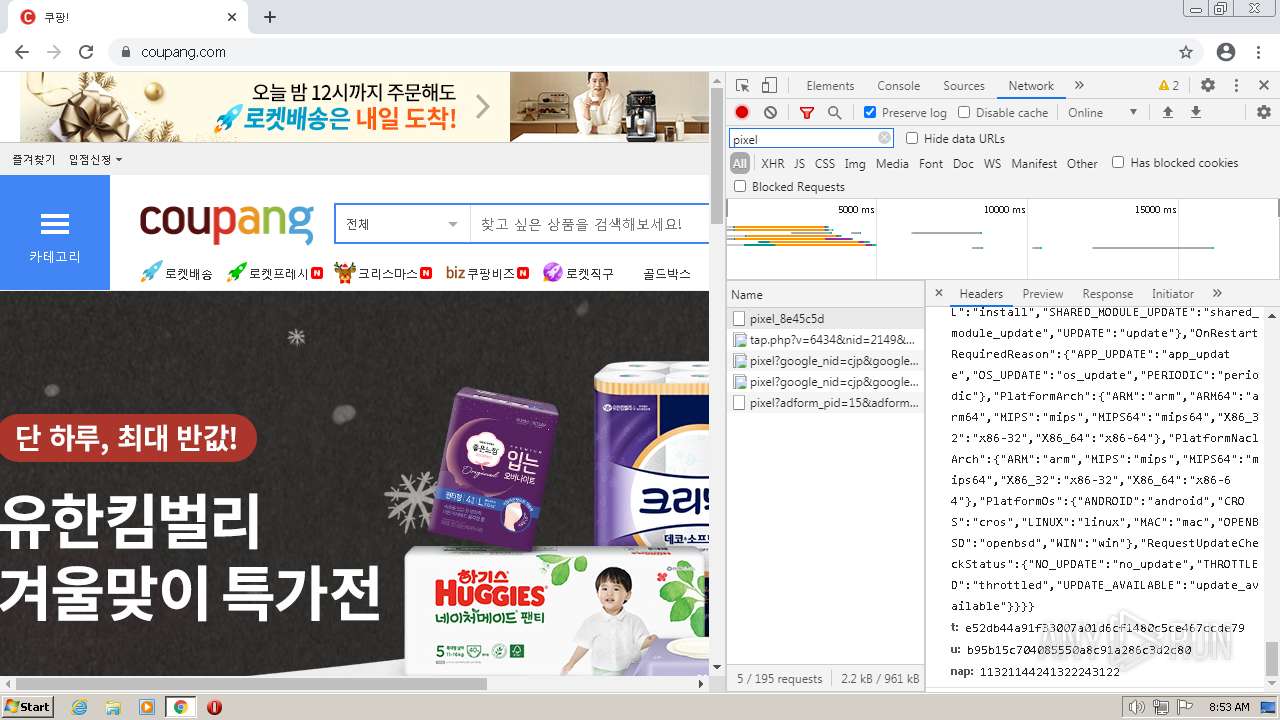Open the Response tab
This screenshot has width=1280, height=720.
(1107, 294)
